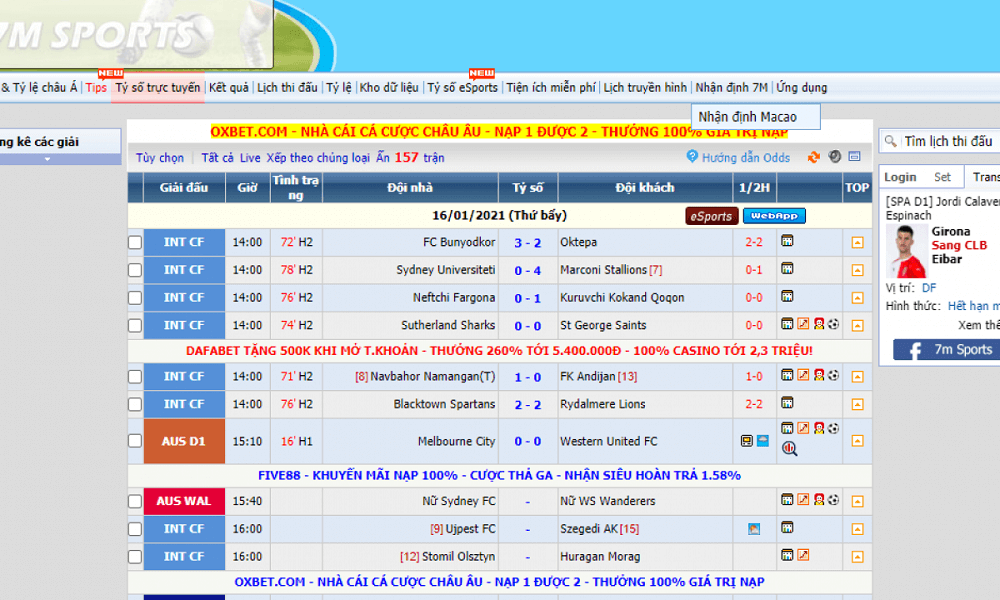Click the Tùy chọn link
1000x600 pixels.
tap(159, 157)
